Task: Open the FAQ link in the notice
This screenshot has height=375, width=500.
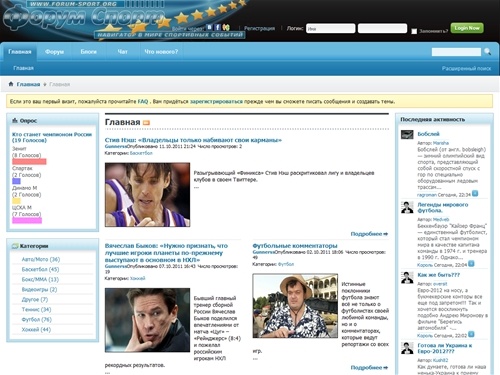Action: coord(143,101)
